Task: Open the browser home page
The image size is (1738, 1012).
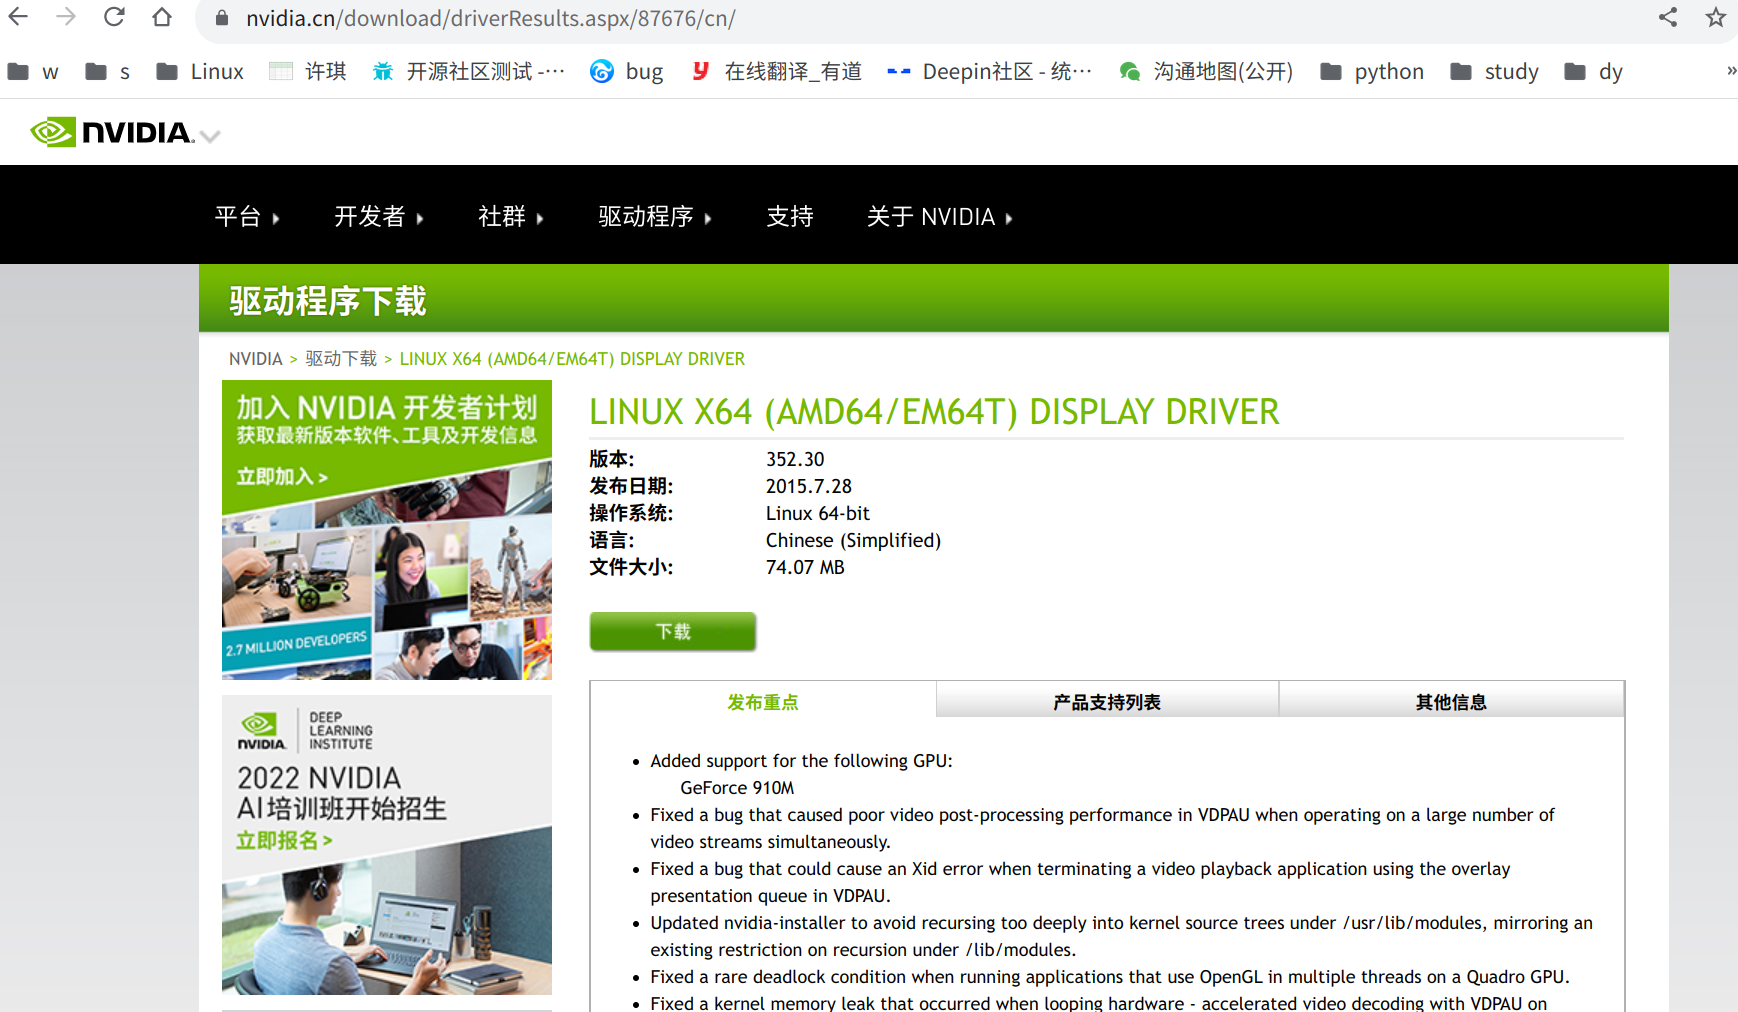Action: coord(162,17)
